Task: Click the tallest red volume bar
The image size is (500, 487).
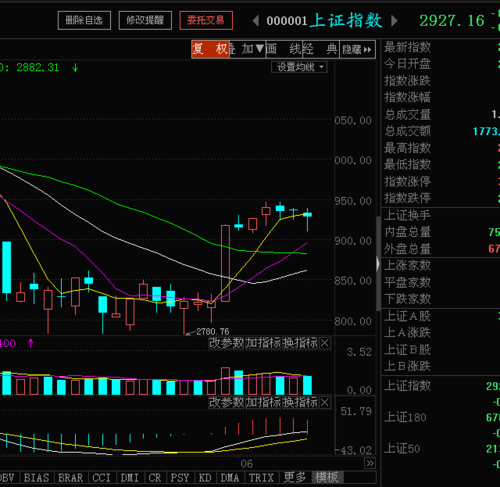Action: (225, 381)
